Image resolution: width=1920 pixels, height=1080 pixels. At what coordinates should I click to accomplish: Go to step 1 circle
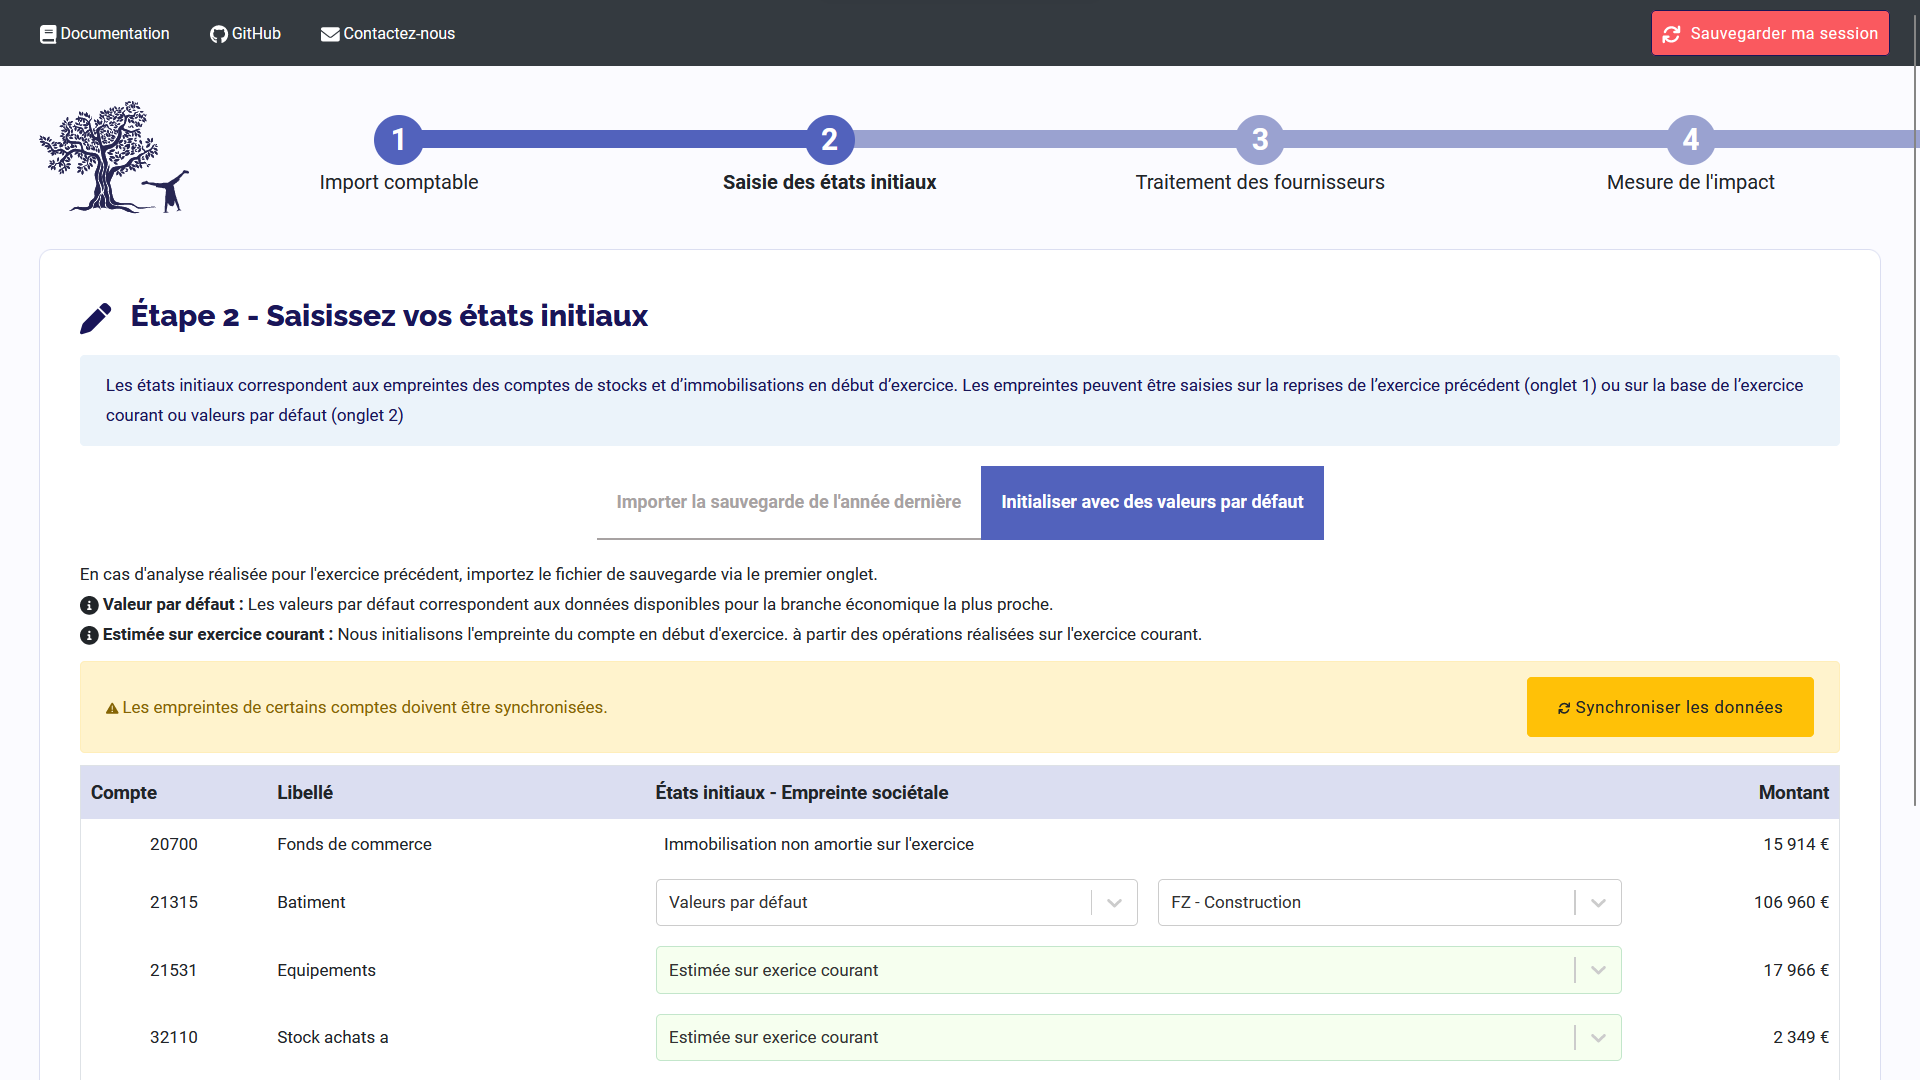coord(399,140)
